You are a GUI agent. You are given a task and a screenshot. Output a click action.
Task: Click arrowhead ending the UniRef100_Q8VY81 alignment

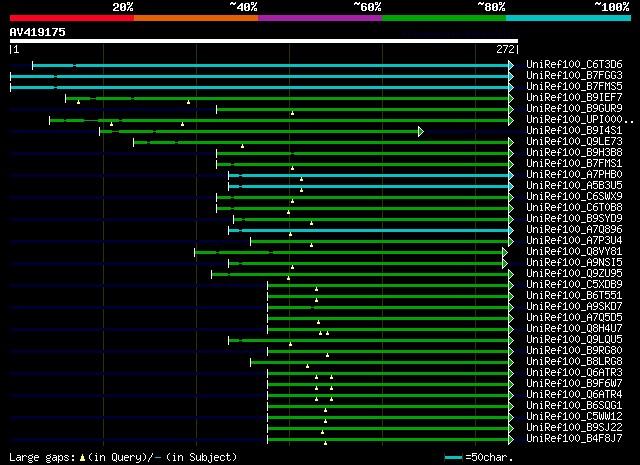pos(505,253)
